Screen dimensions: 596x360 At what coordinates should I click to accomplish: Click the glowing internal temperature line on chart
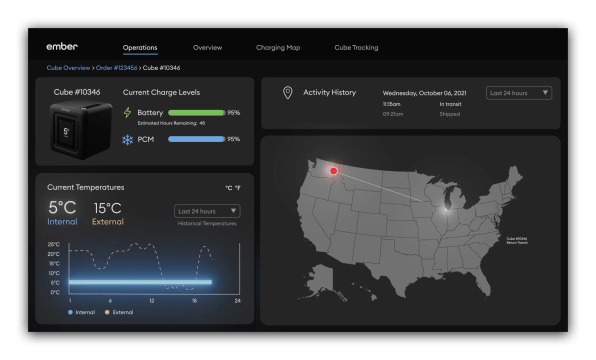coord(140,282)
